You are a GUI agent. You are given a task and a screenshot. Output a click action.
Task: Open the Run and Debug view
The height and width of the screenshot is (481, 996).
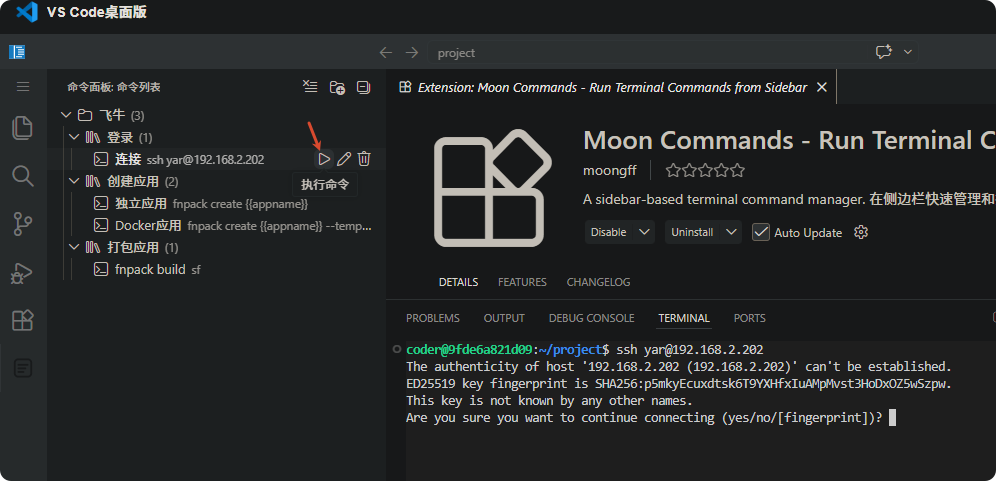coord(23,273)
